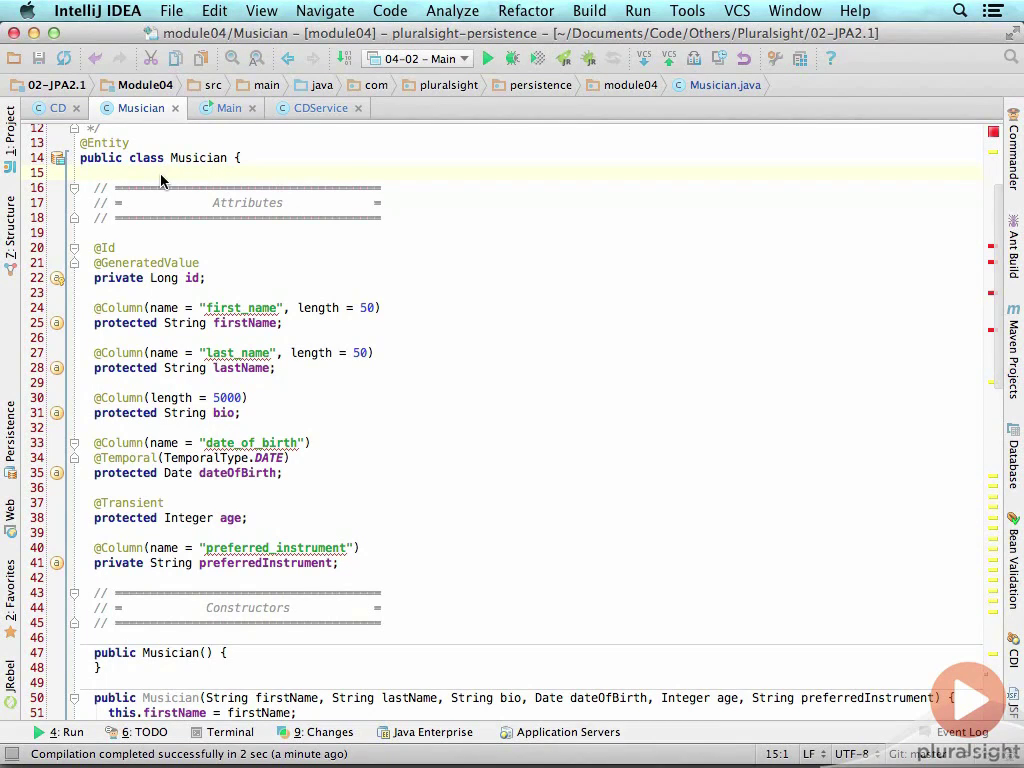Click the Debug bug icon

pyautogui.click(x=512, y=59)
